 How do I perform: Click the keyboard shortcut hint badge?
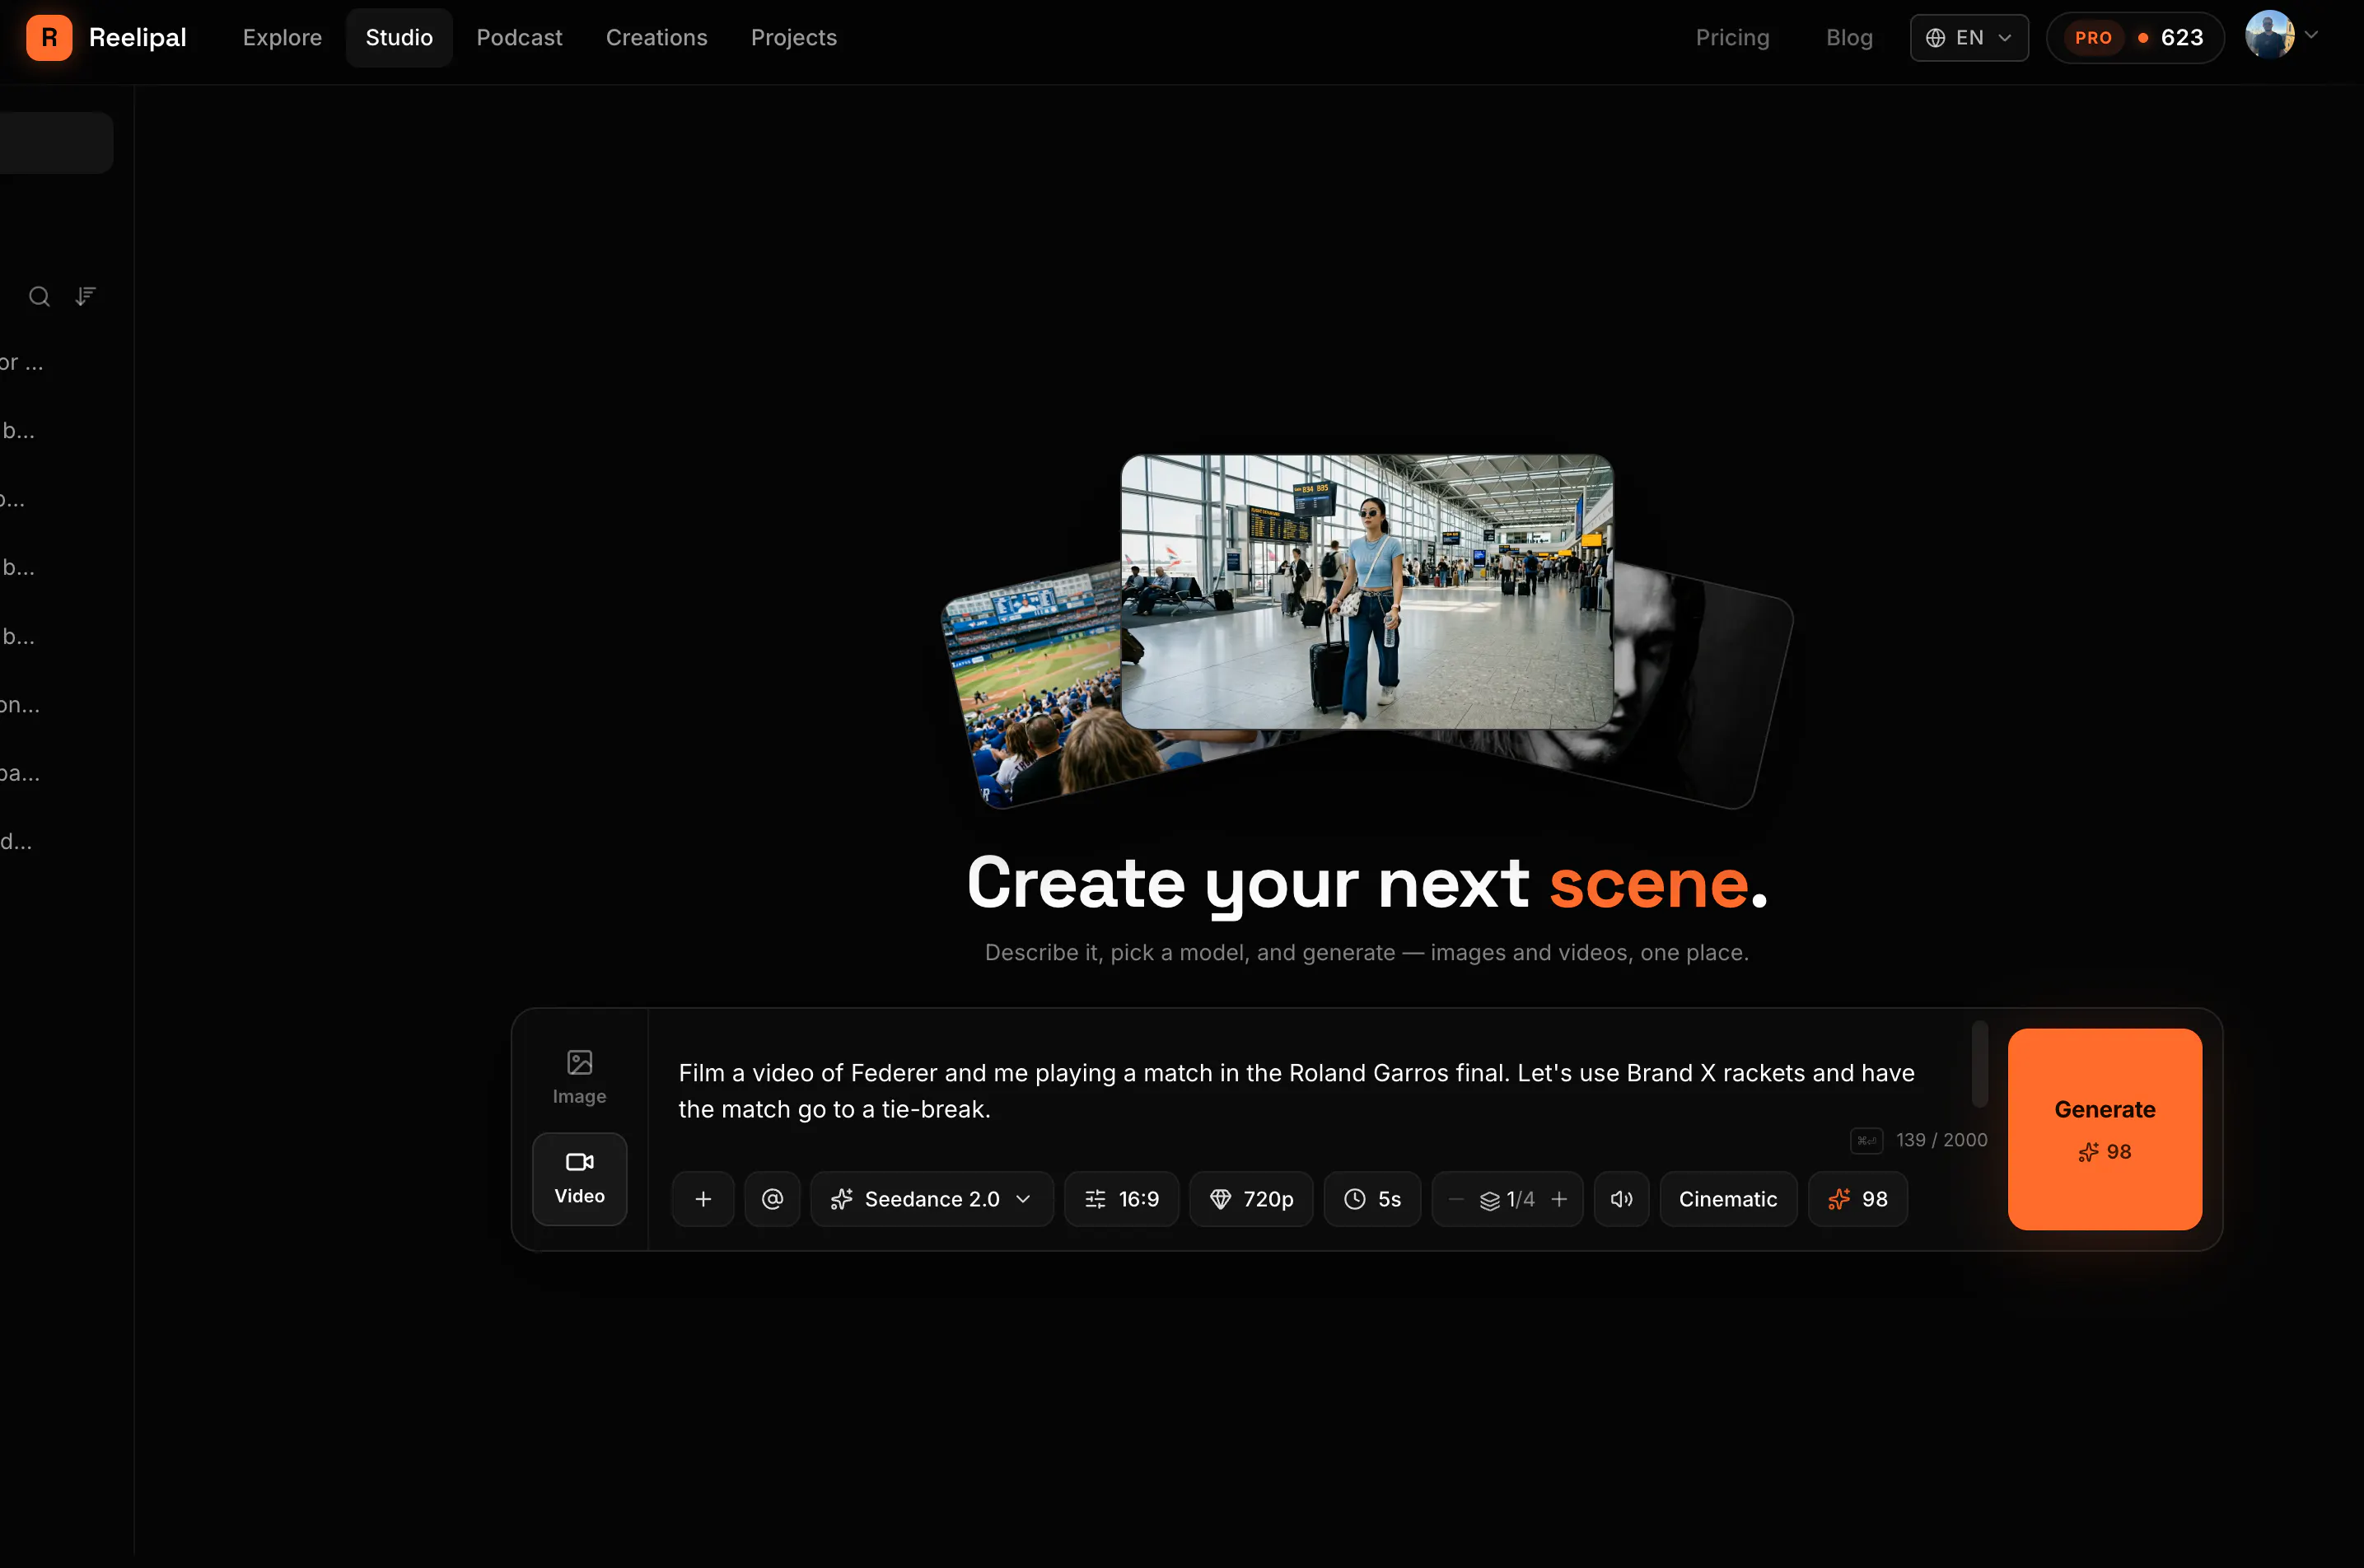1866,1140
